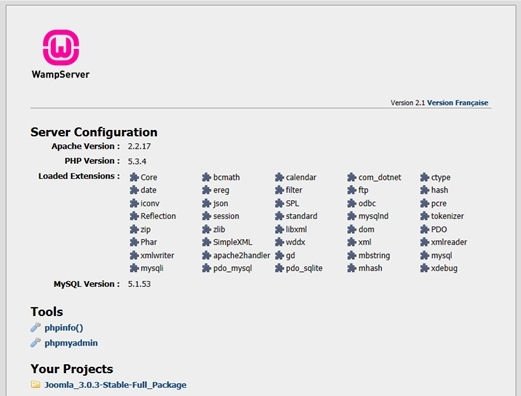Click the apache2handler extension label
The width and height of the screenshot is (521, 396).
coord(242,256)
